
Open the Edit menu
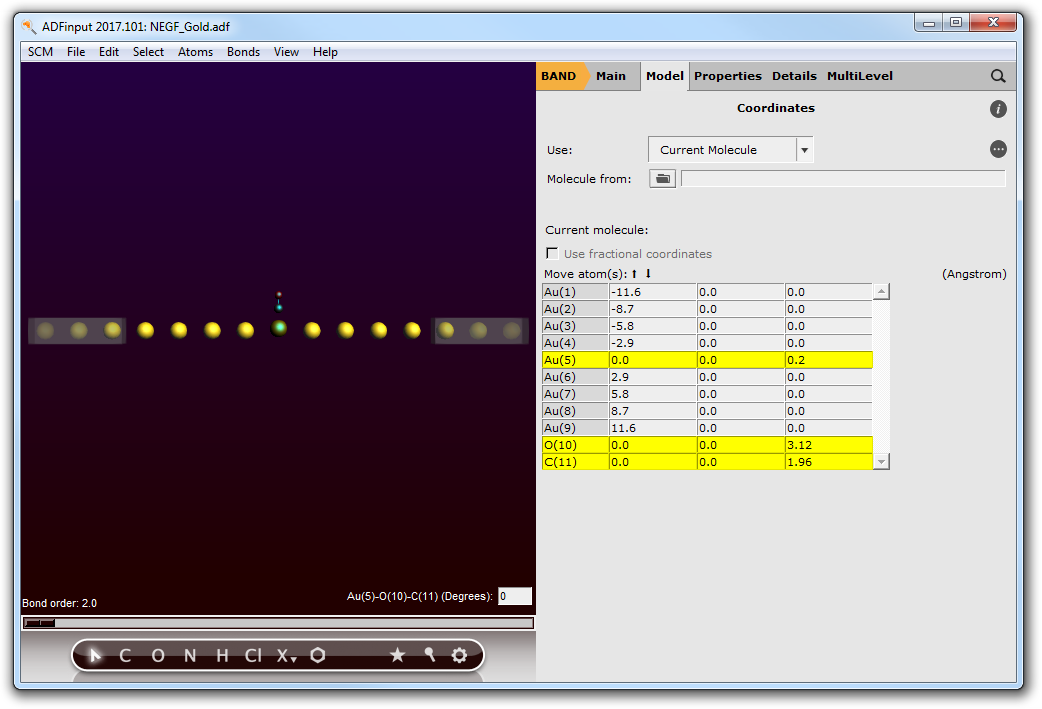coord(109,52)
